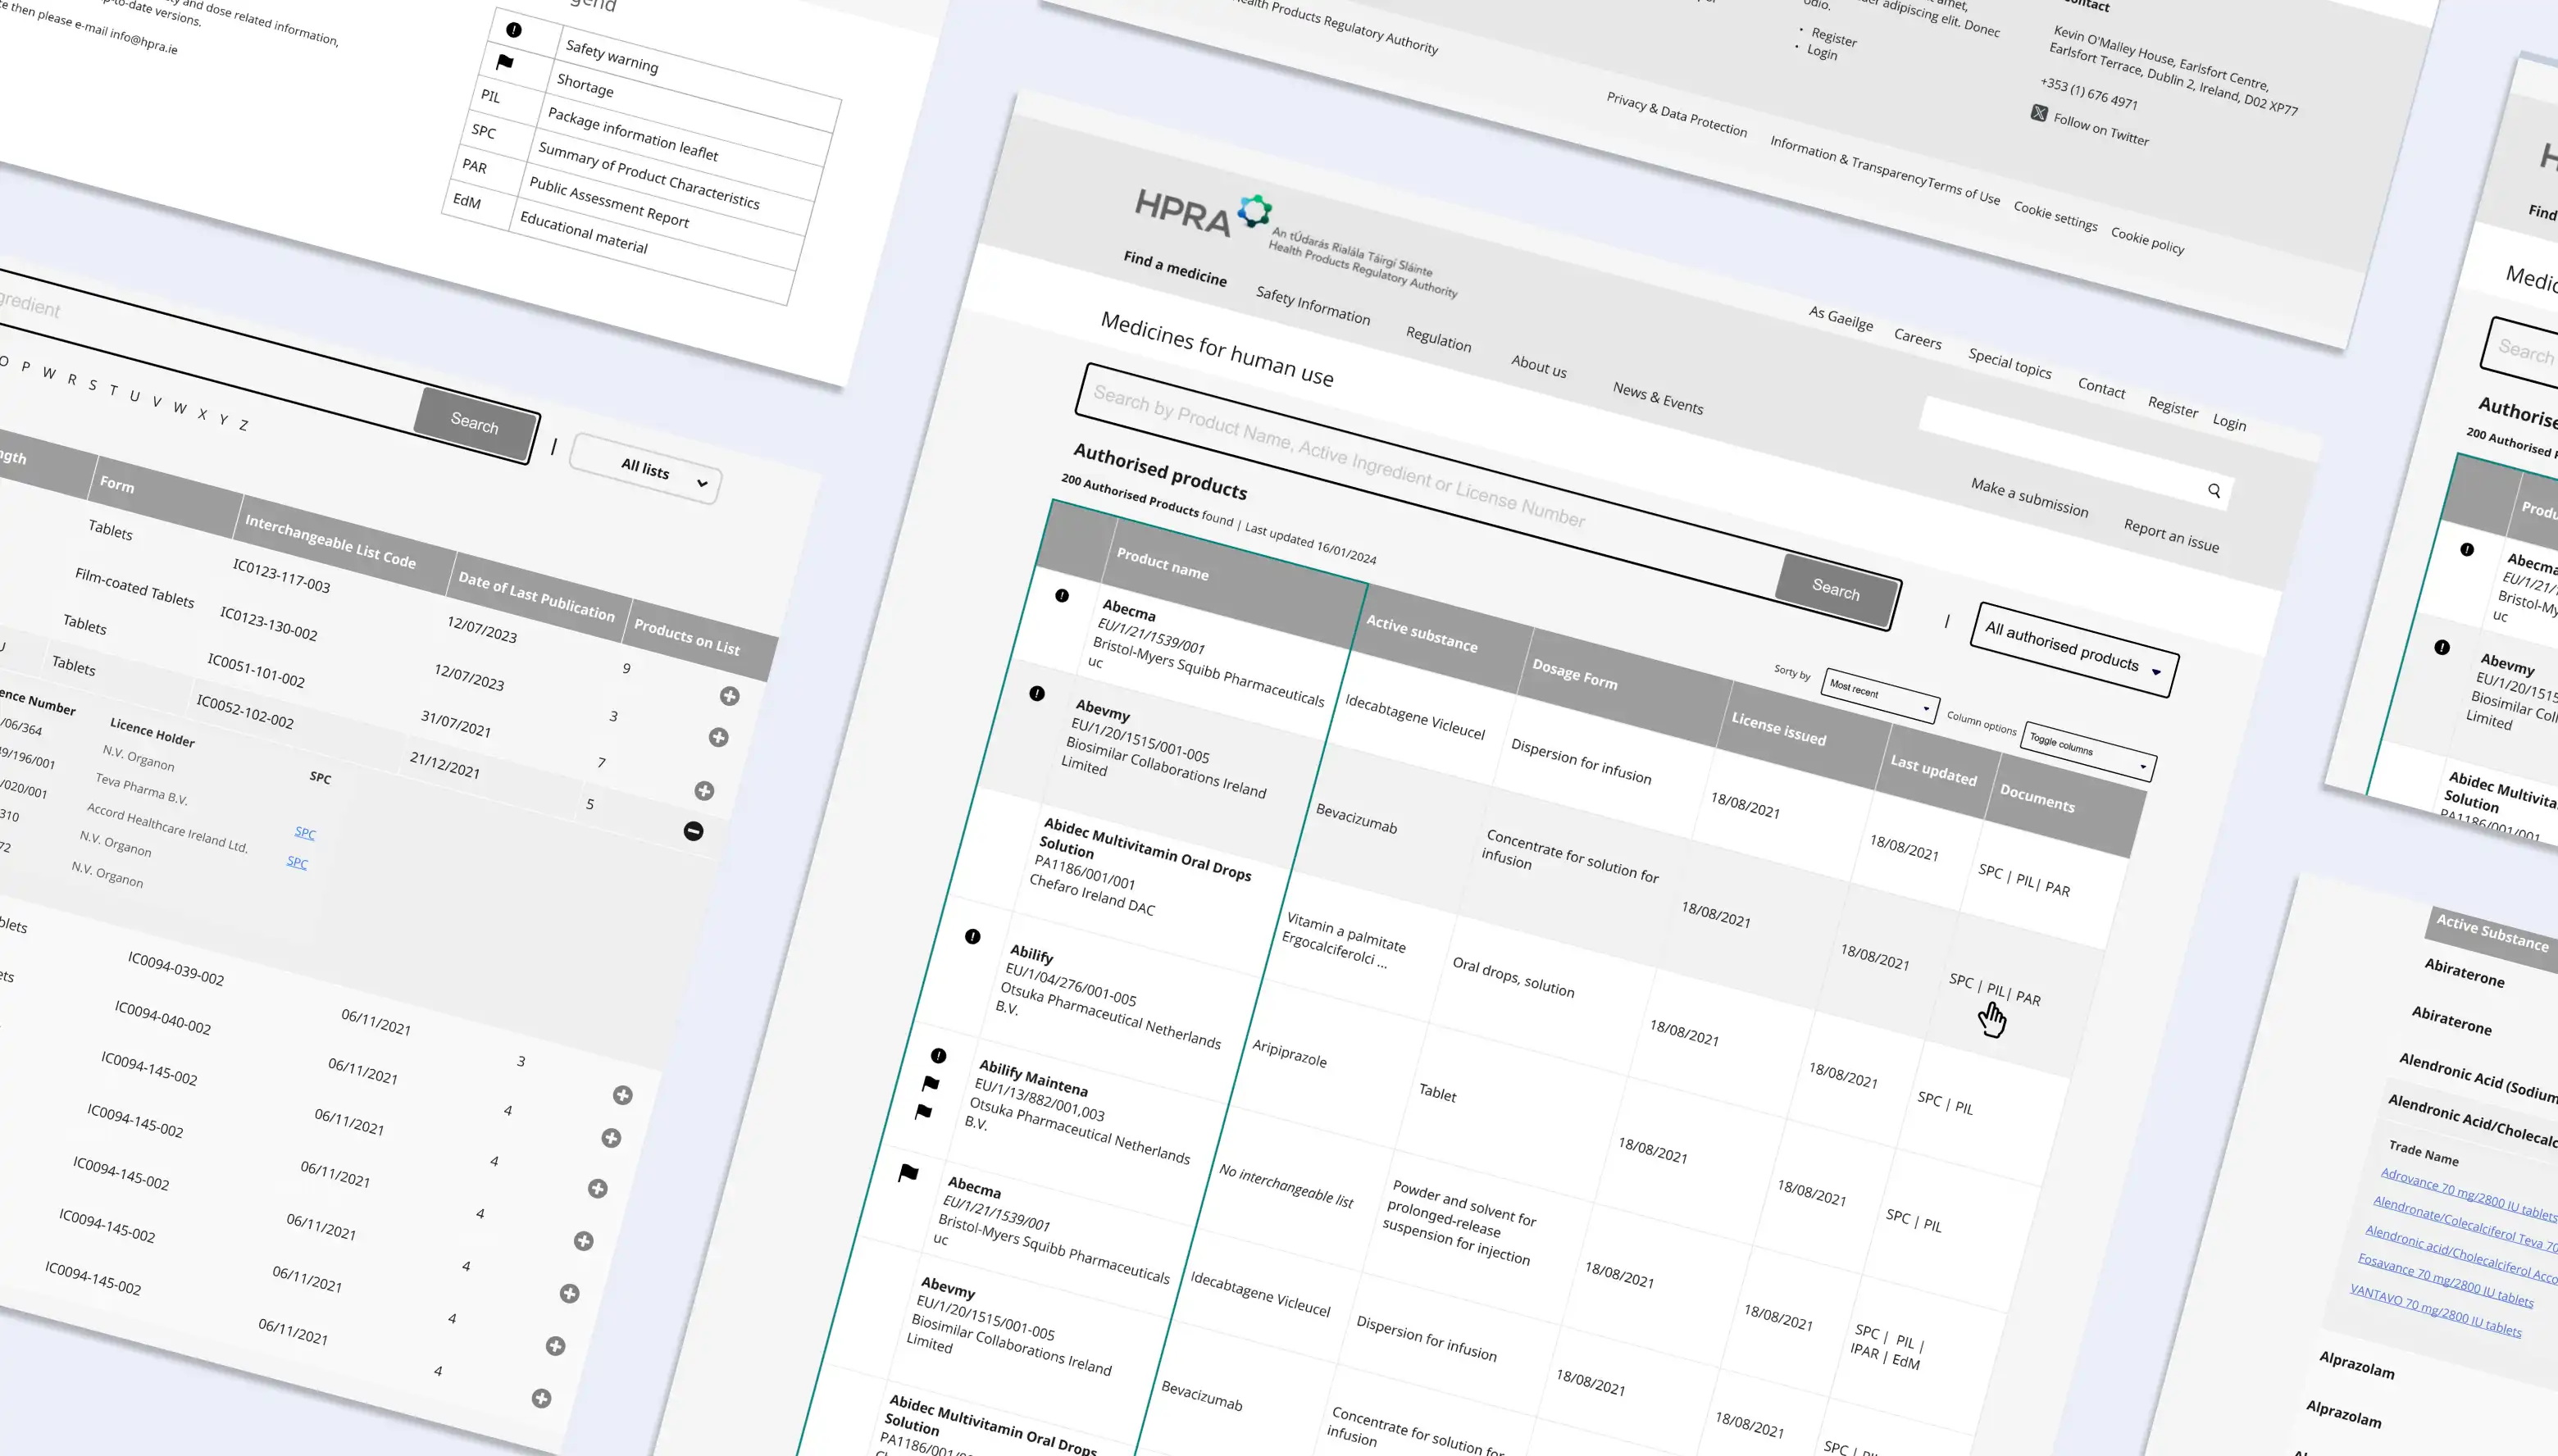The image size is (2558, 1456).
Task: Collapse the IC0052-102-002 list row
Action: (693, 831)
